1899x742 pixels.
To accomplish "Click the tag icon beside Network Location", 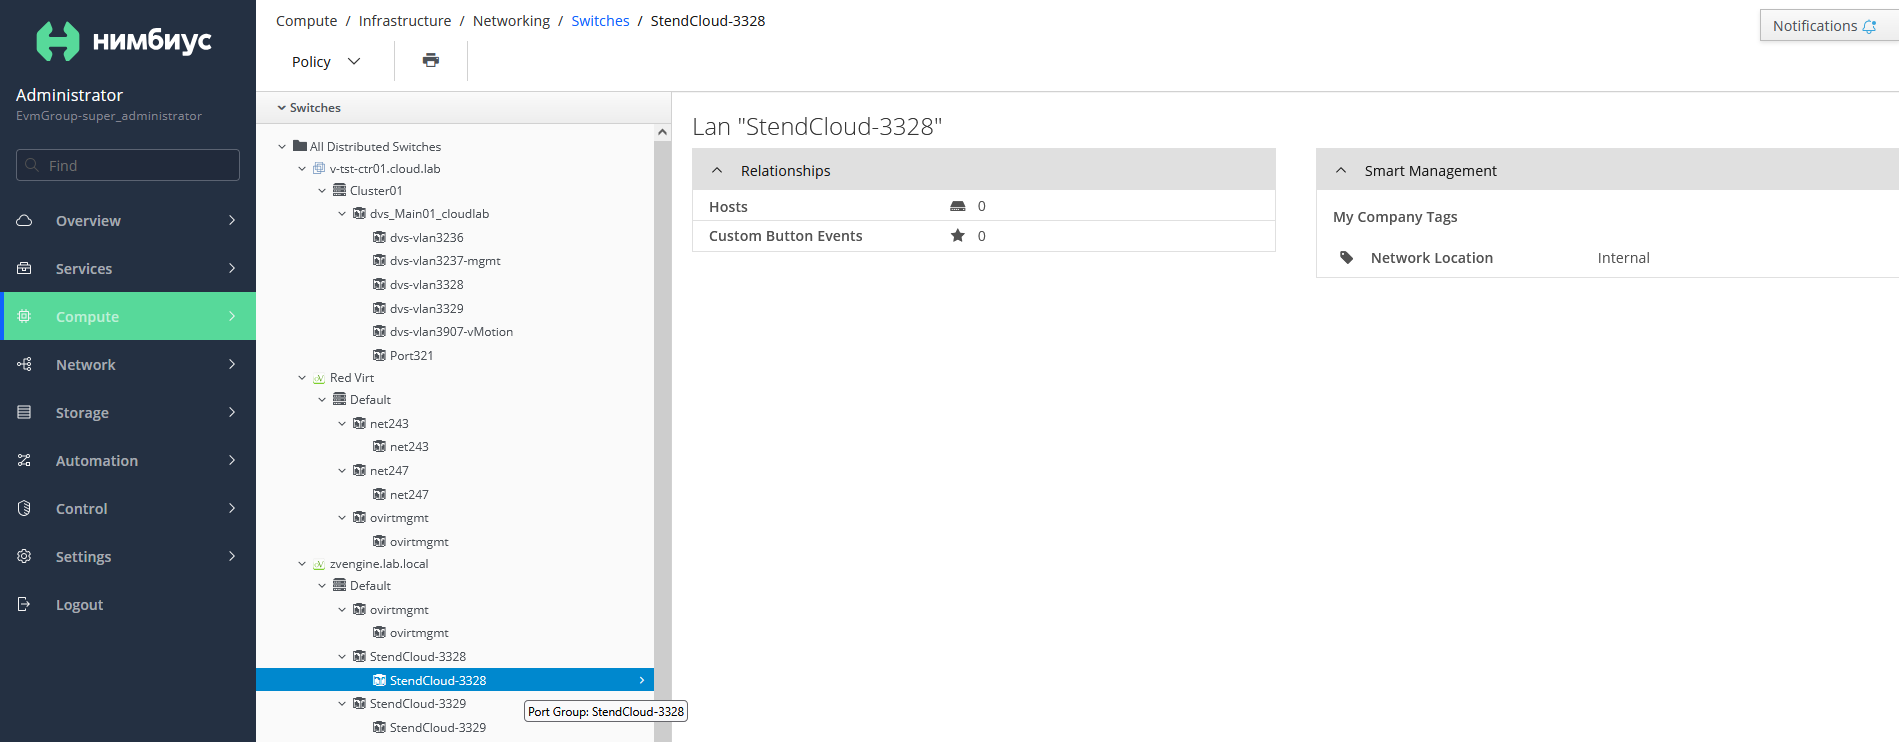I will point(1347,258).
